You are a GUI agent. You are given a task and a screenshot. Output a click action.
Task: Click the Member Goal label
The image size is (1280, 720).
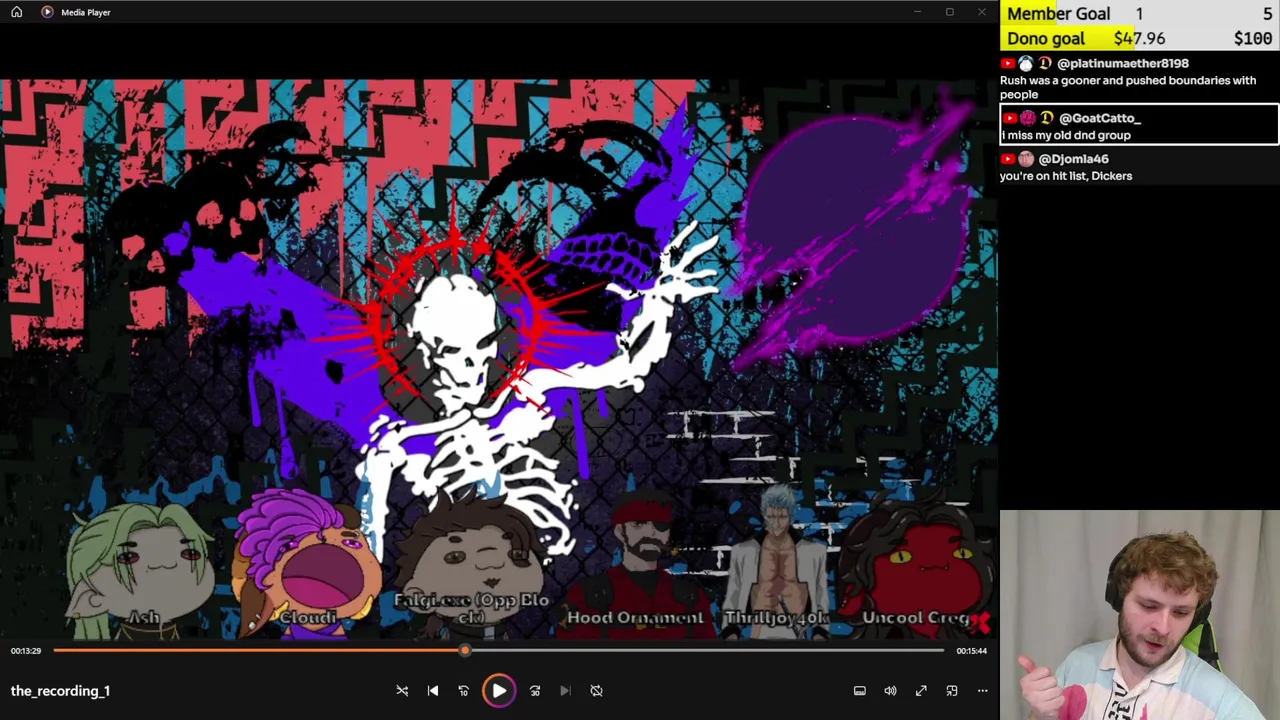pos(1059,13)
